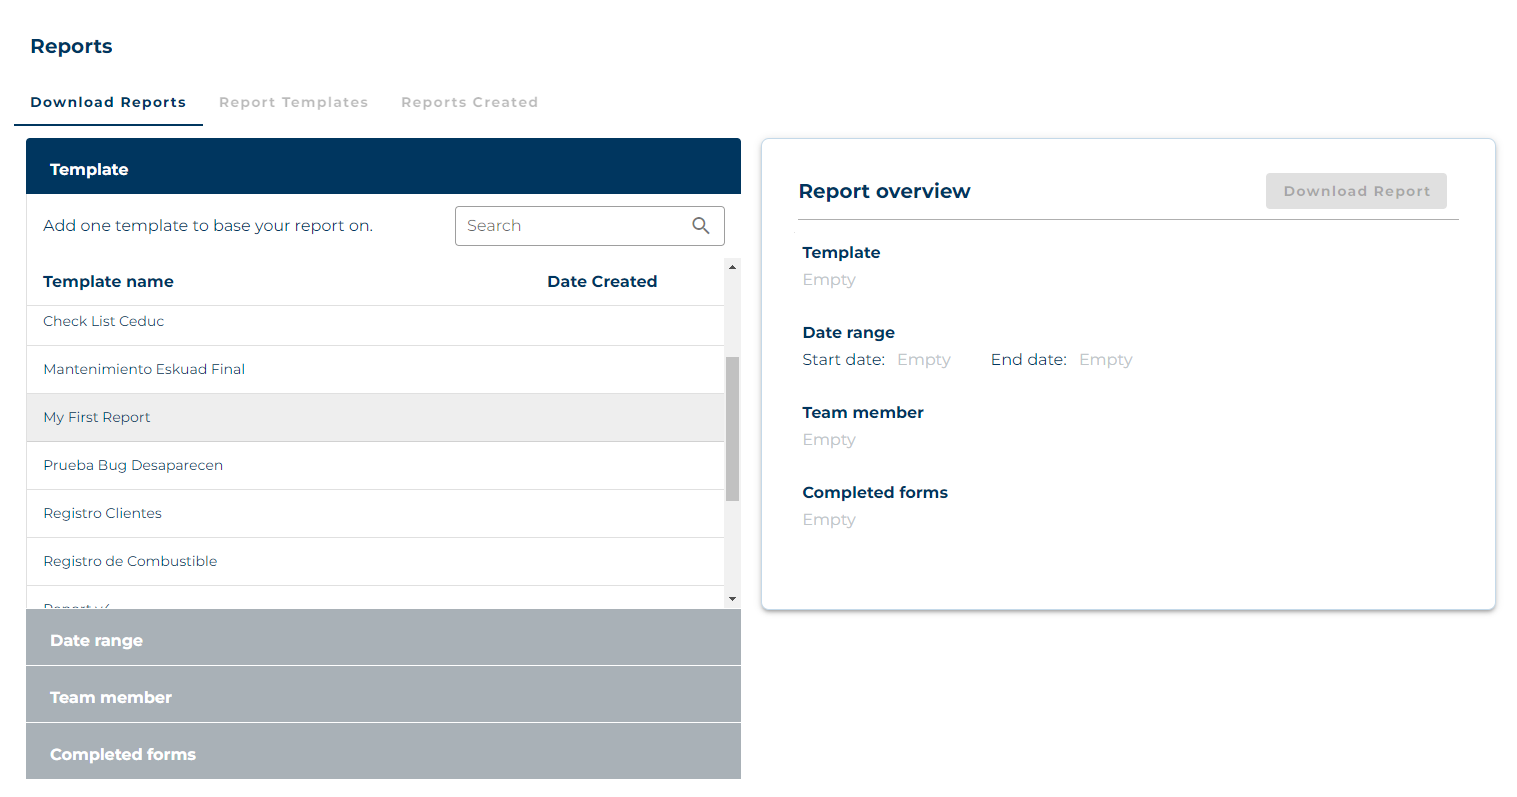Collapse the Template section header
1517x797 pixels.
coord(383,169)
